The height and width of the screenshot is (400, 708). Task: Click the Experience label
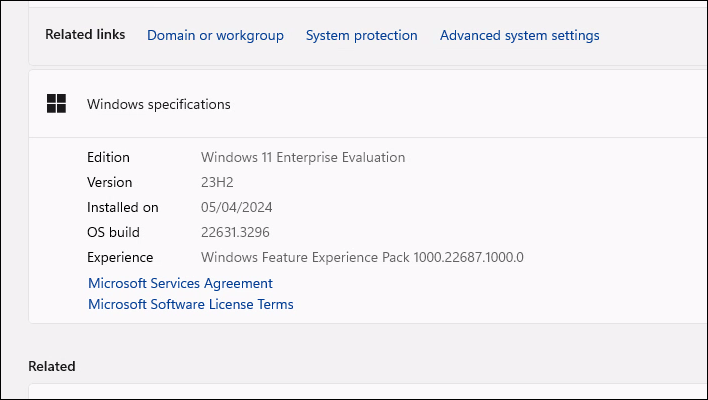click(x=120, y=257)
